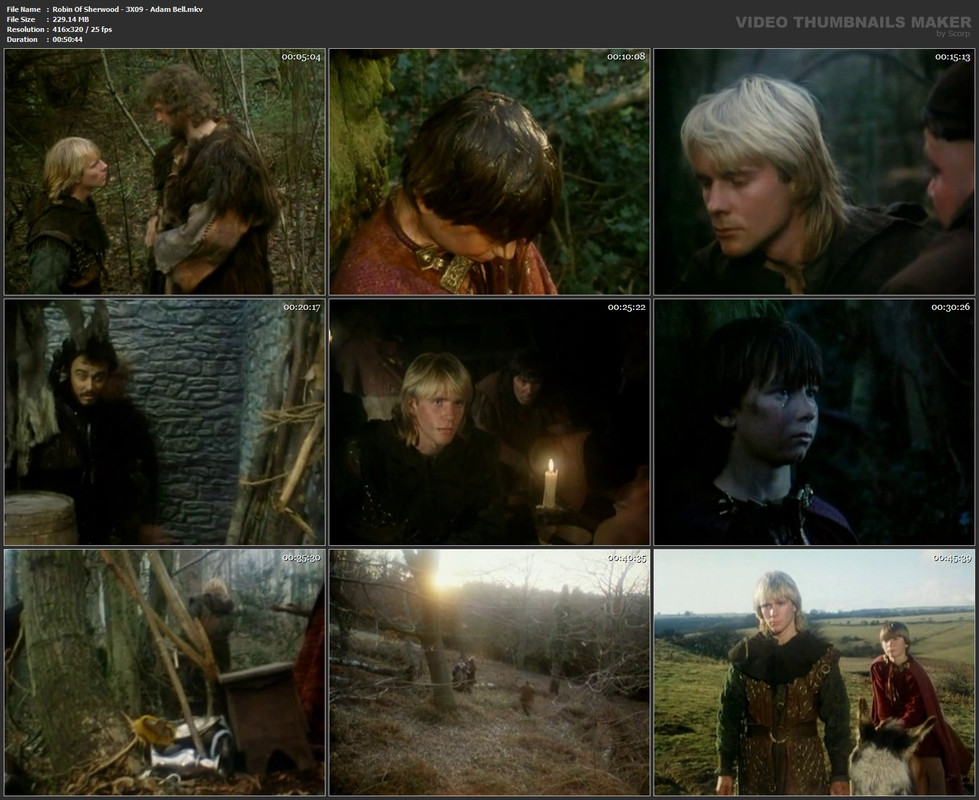Select the thumbnail timestamped 00:10:08
This screenshot has height=800, width=979.
click(x=490, y=172)
